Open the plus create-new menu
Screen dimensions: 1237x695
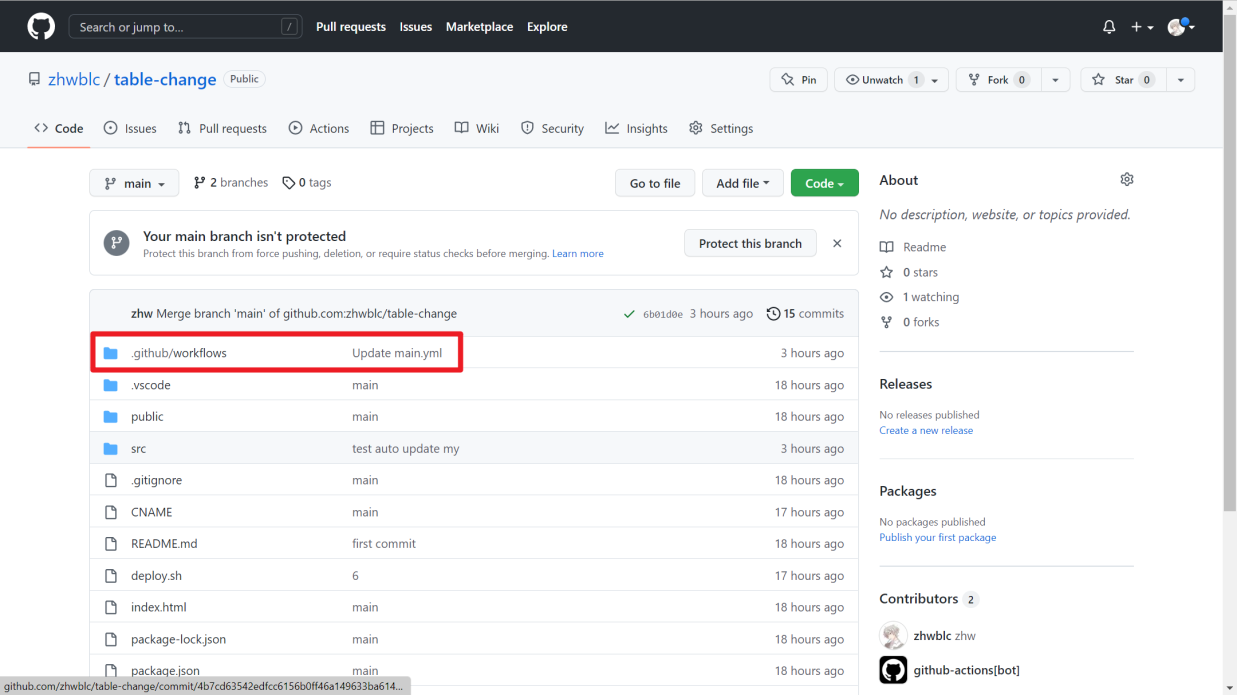click(1142, 27)
